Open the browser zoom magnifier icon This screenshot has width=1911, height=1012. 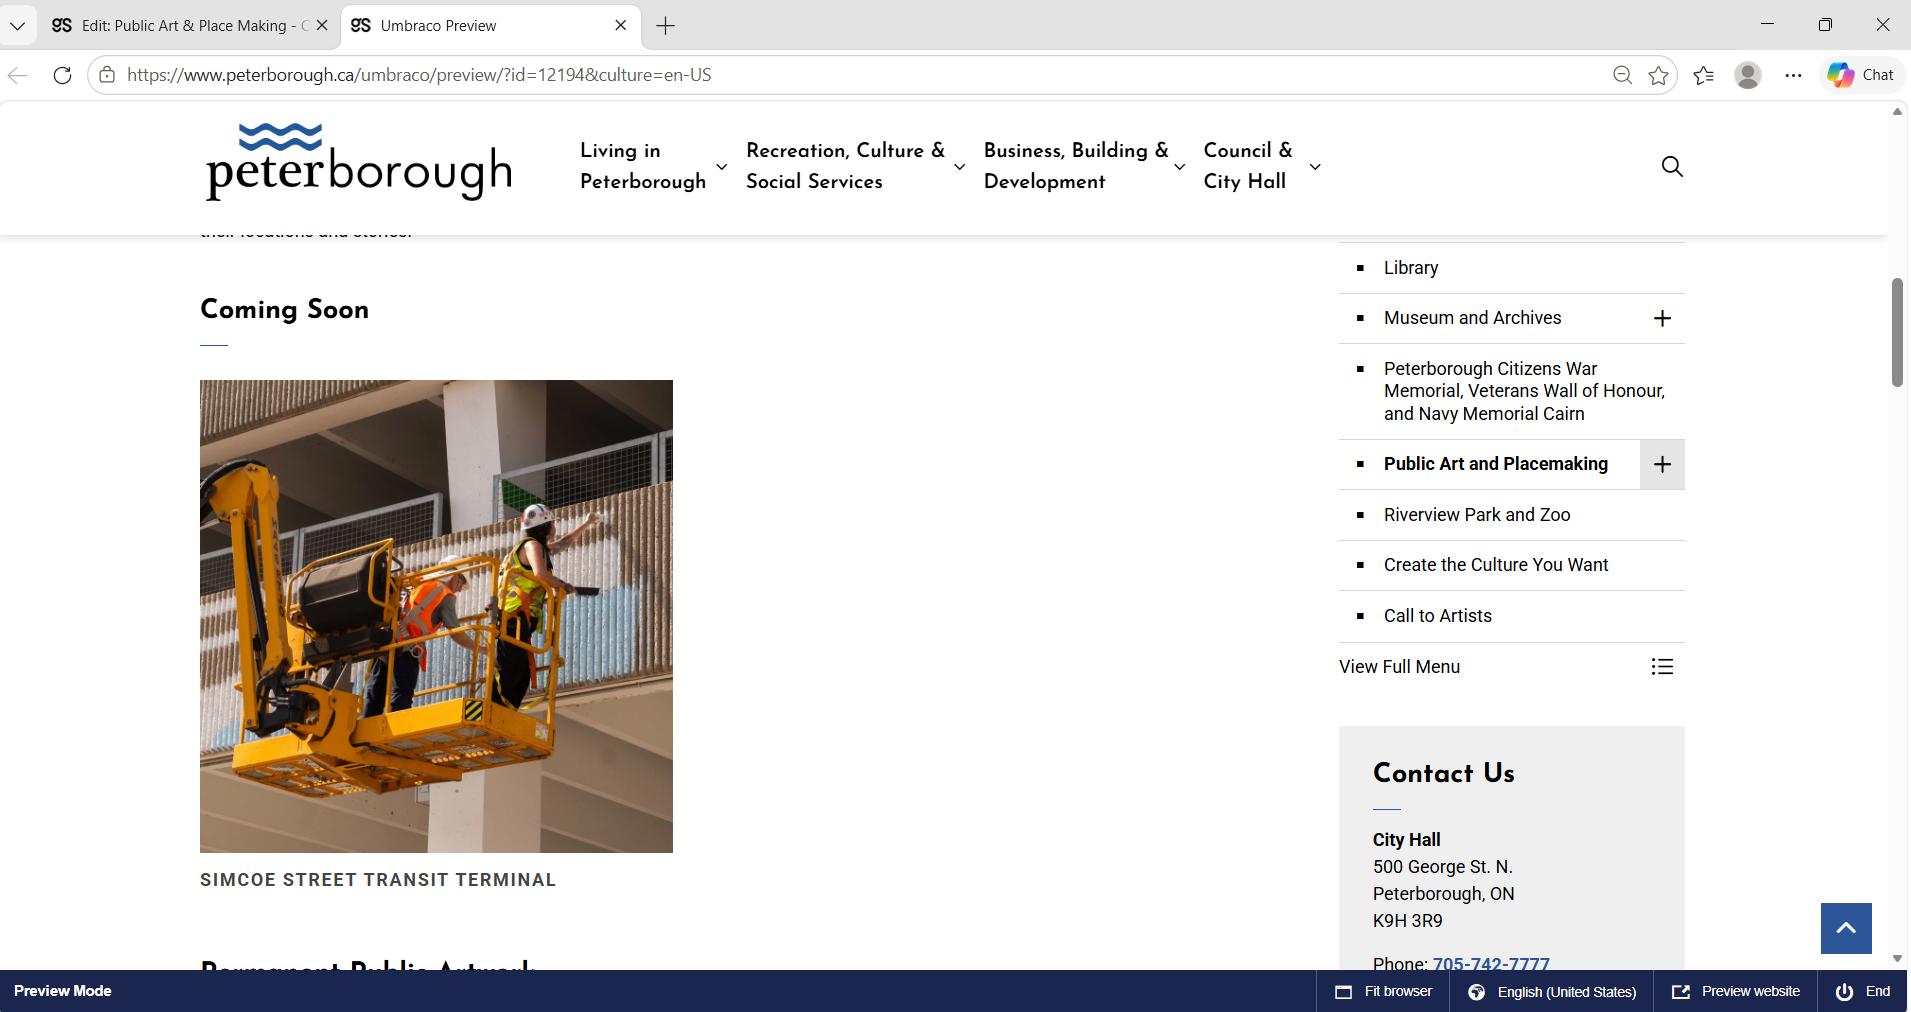click(1622, 75)
